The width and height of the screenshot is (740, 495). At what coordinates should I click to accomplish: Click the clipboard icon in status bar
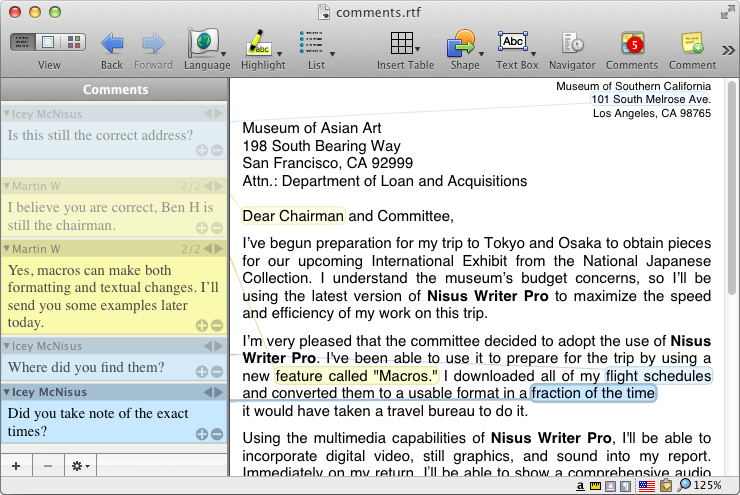point(666,485)
